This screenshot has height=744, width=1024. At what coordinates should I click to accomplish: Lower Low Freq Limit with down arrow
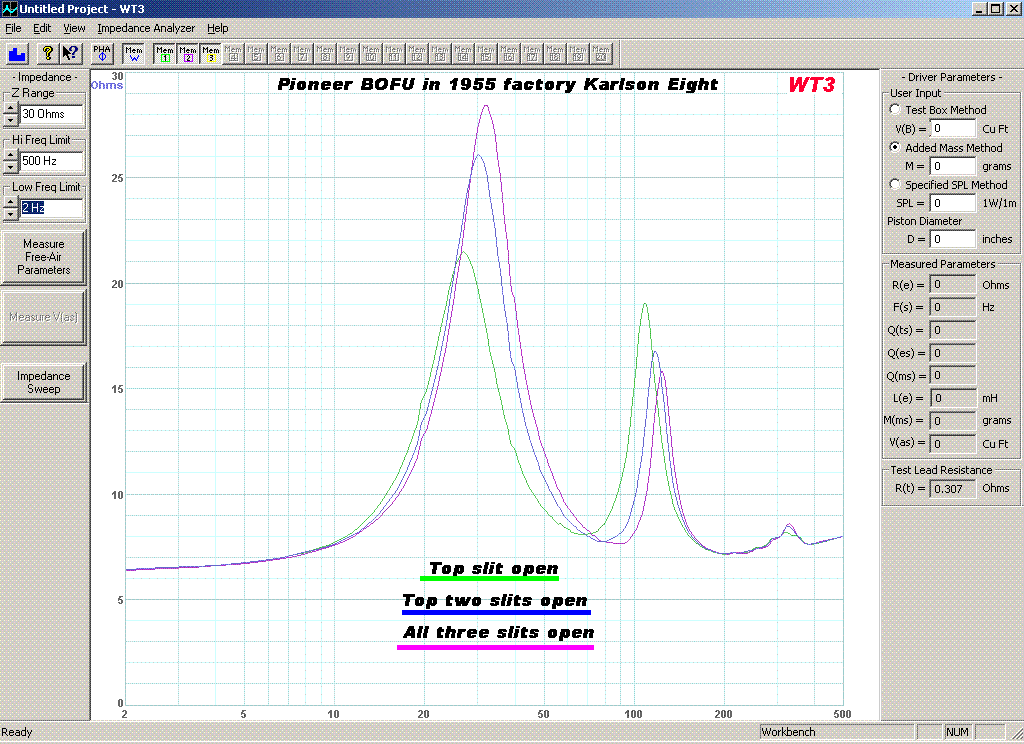pyautogui.click(x=10, y=214)
